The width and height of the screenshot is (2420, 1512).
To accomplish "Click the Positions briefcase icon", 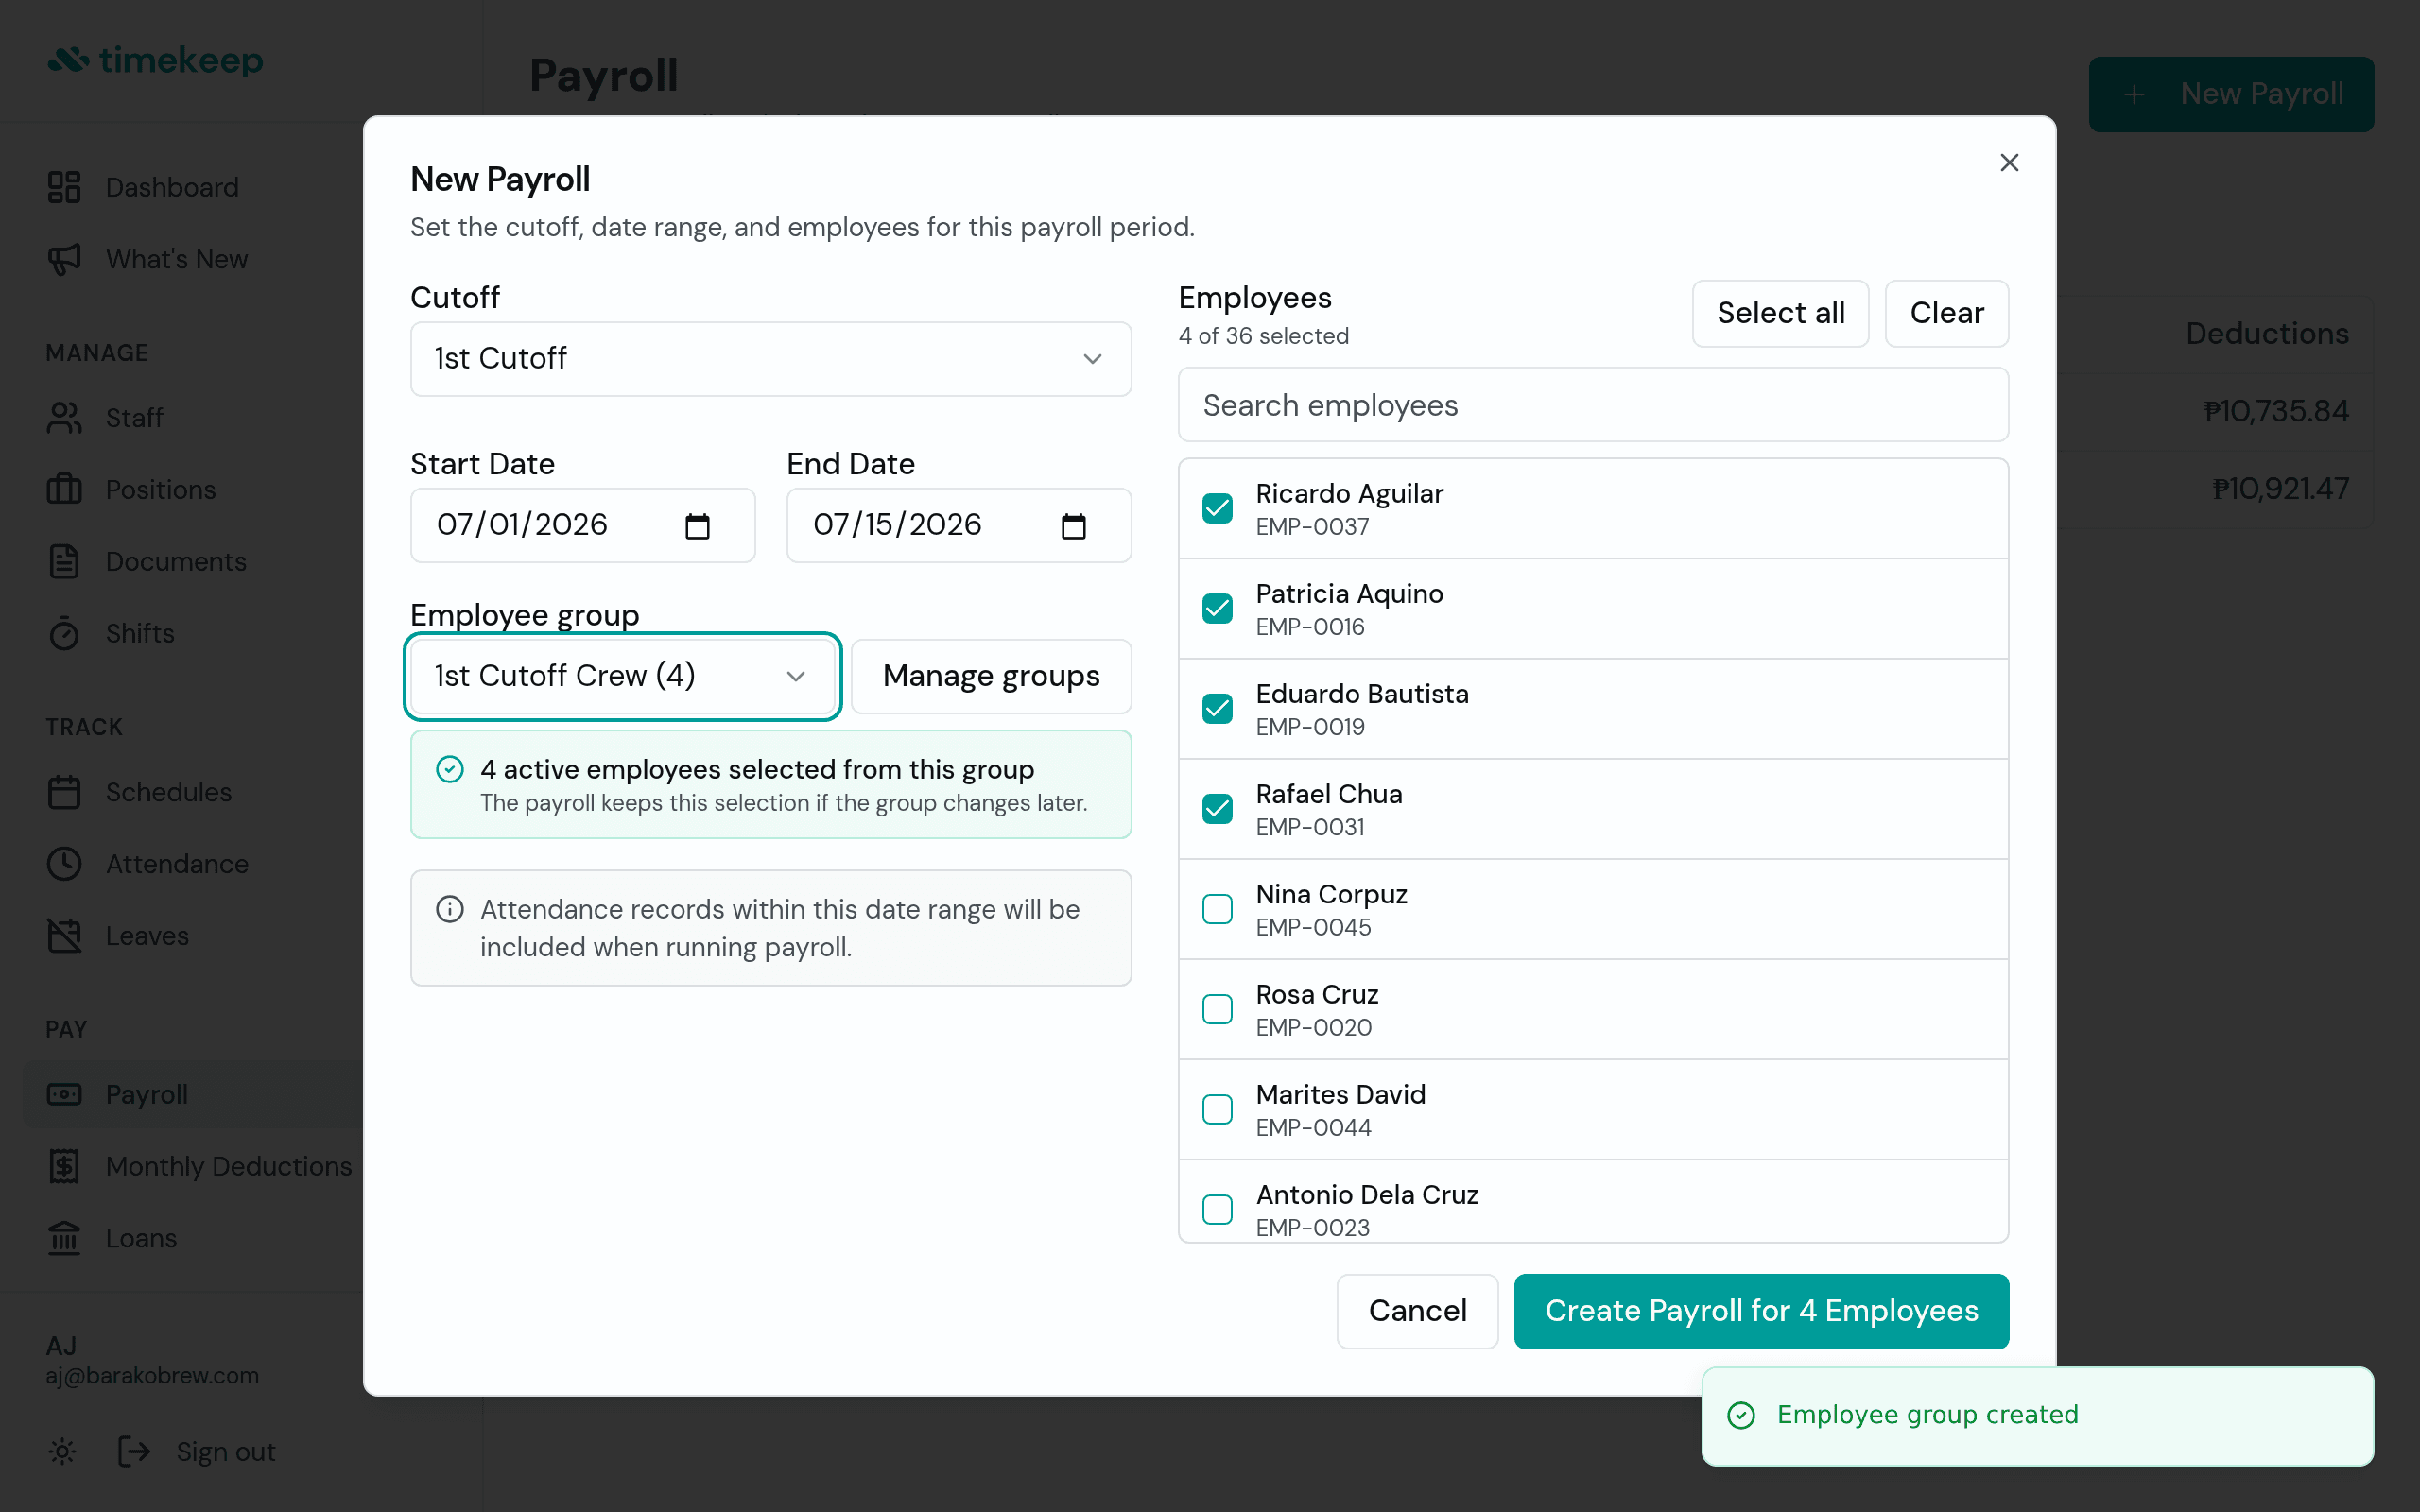I will (x=64, y=490).
